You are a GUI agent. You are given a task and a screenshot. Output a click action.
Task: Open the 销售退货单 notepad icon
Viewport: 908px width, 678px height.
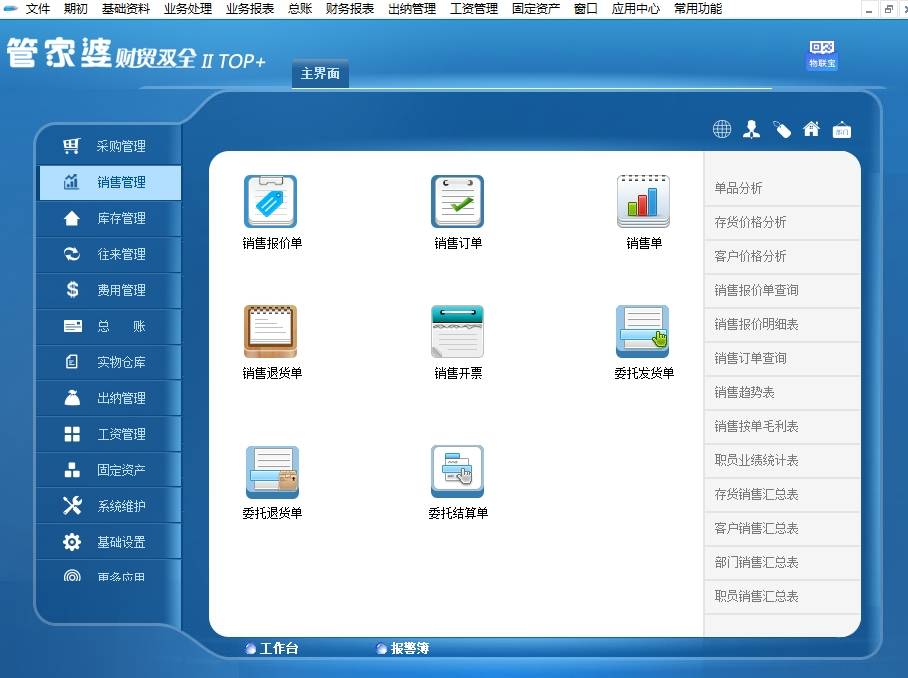(x=270, y=331)
